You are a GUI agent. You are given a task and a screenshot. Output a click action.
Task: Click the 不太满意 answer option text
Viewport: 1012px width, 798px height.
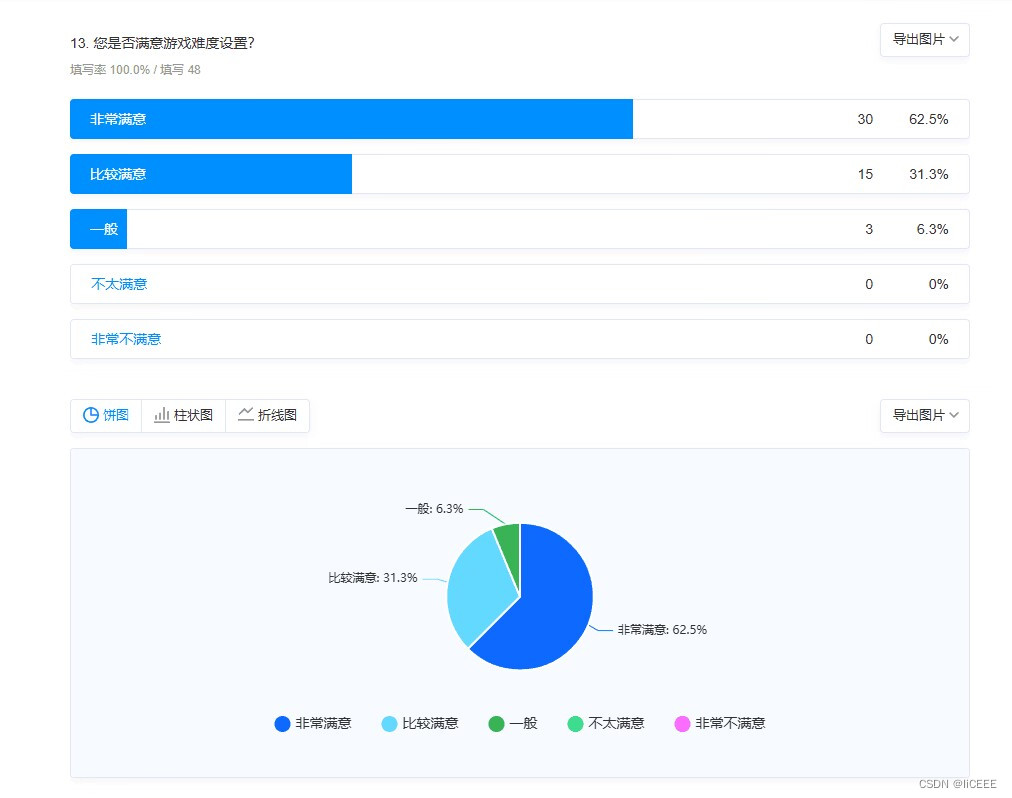(x=118, y=284)
